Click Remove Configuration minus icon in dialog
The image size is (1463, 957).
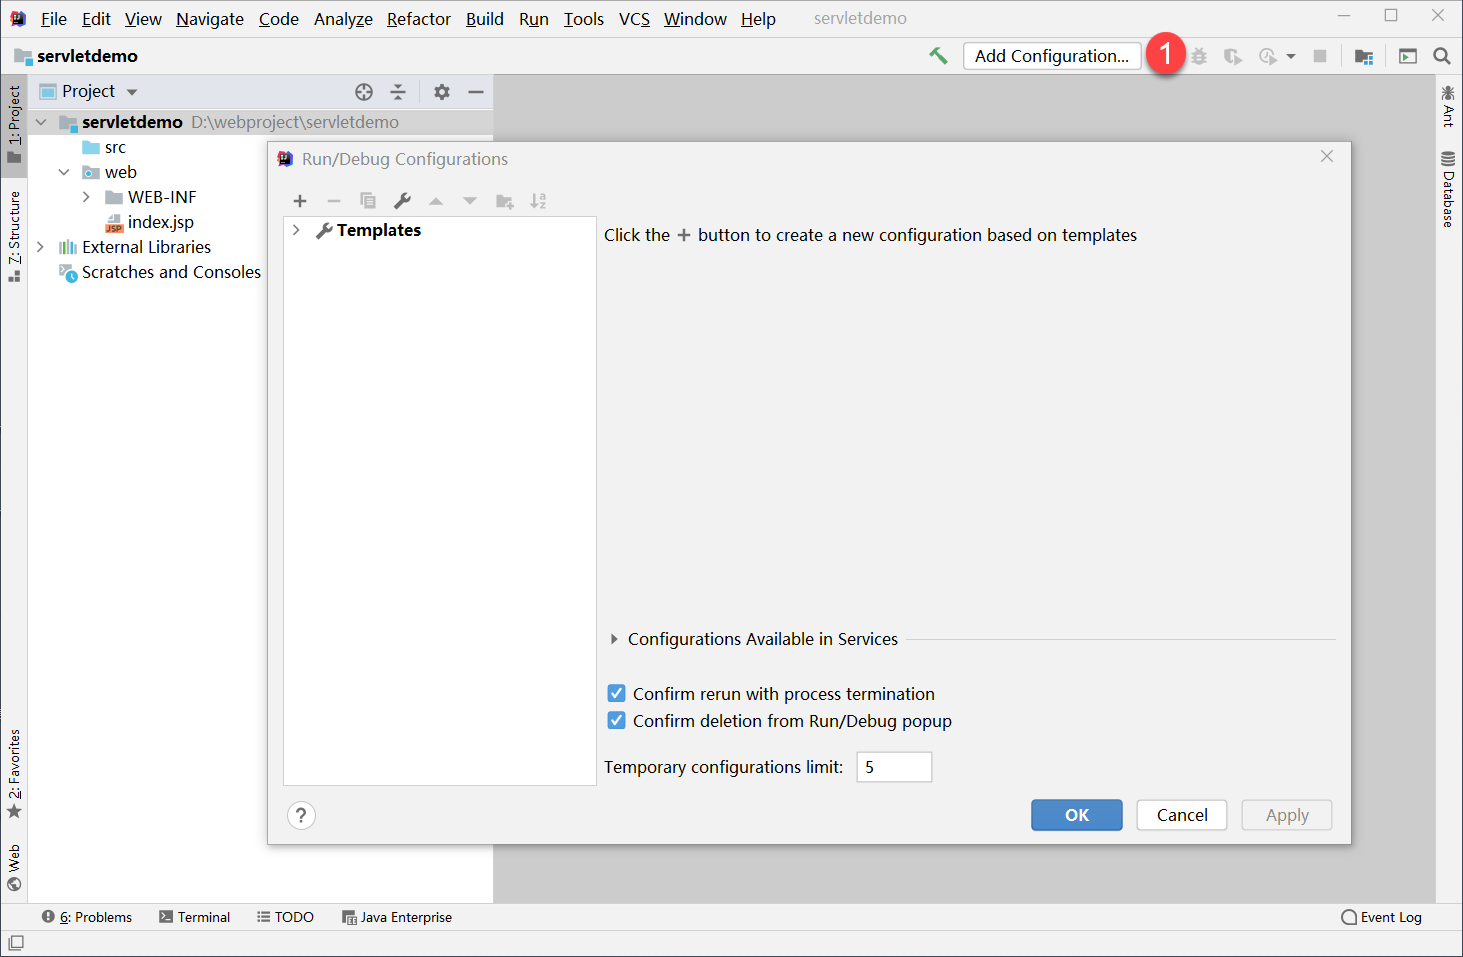pyautogui.click(x=334, y=201)
